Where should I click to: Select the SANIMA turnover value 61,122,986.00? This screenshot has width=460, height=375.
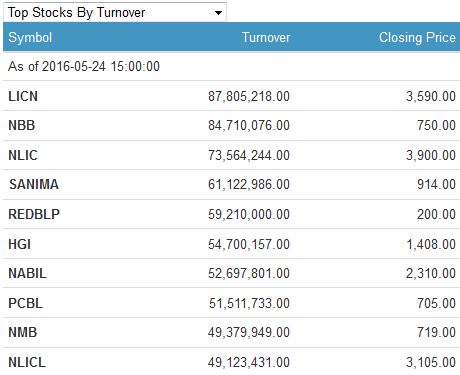pyautogui.click(x=249, y=184)
